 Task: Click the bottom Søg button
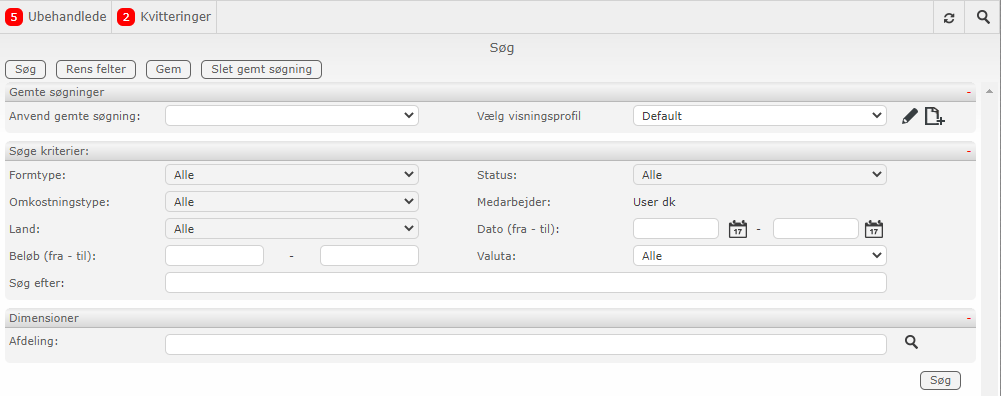coord(940,381)
